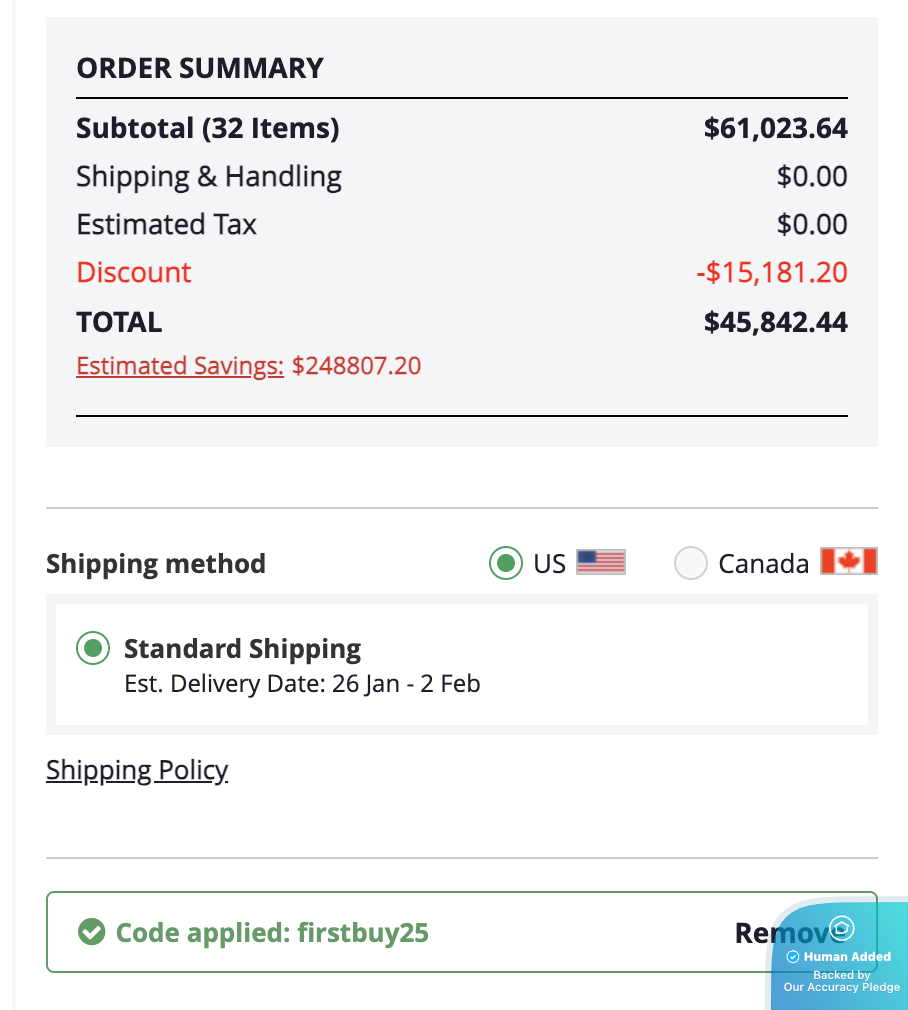
Task: Click the ORDER SUMMARY heading
Action: (x=200, y=68)
